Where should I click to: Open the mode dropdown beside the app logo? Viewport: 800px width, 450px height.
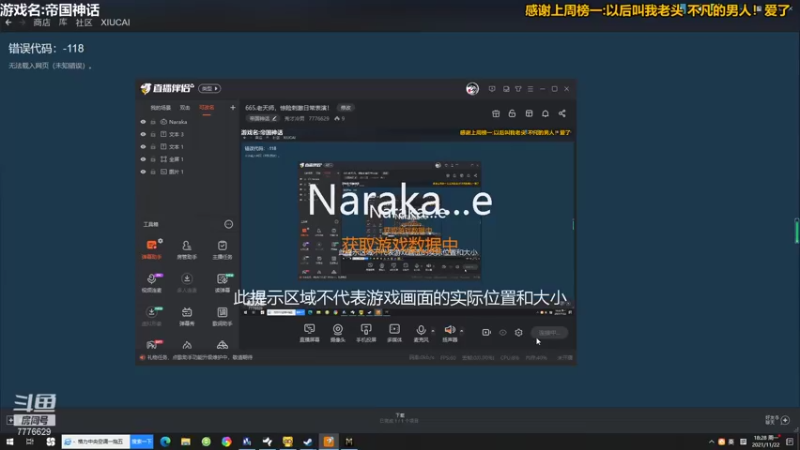(x=209, y=88)
